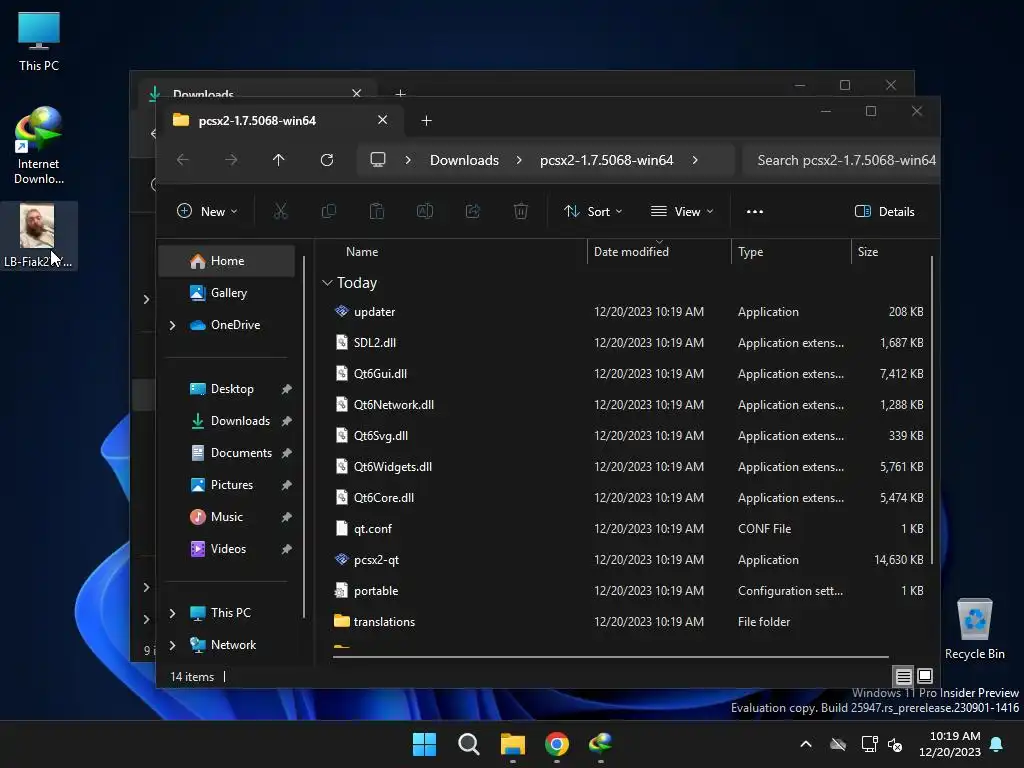Open Gallery in navigation pane
The height and width of the screenshot is (768, 1024).
(x=227, y=293)
